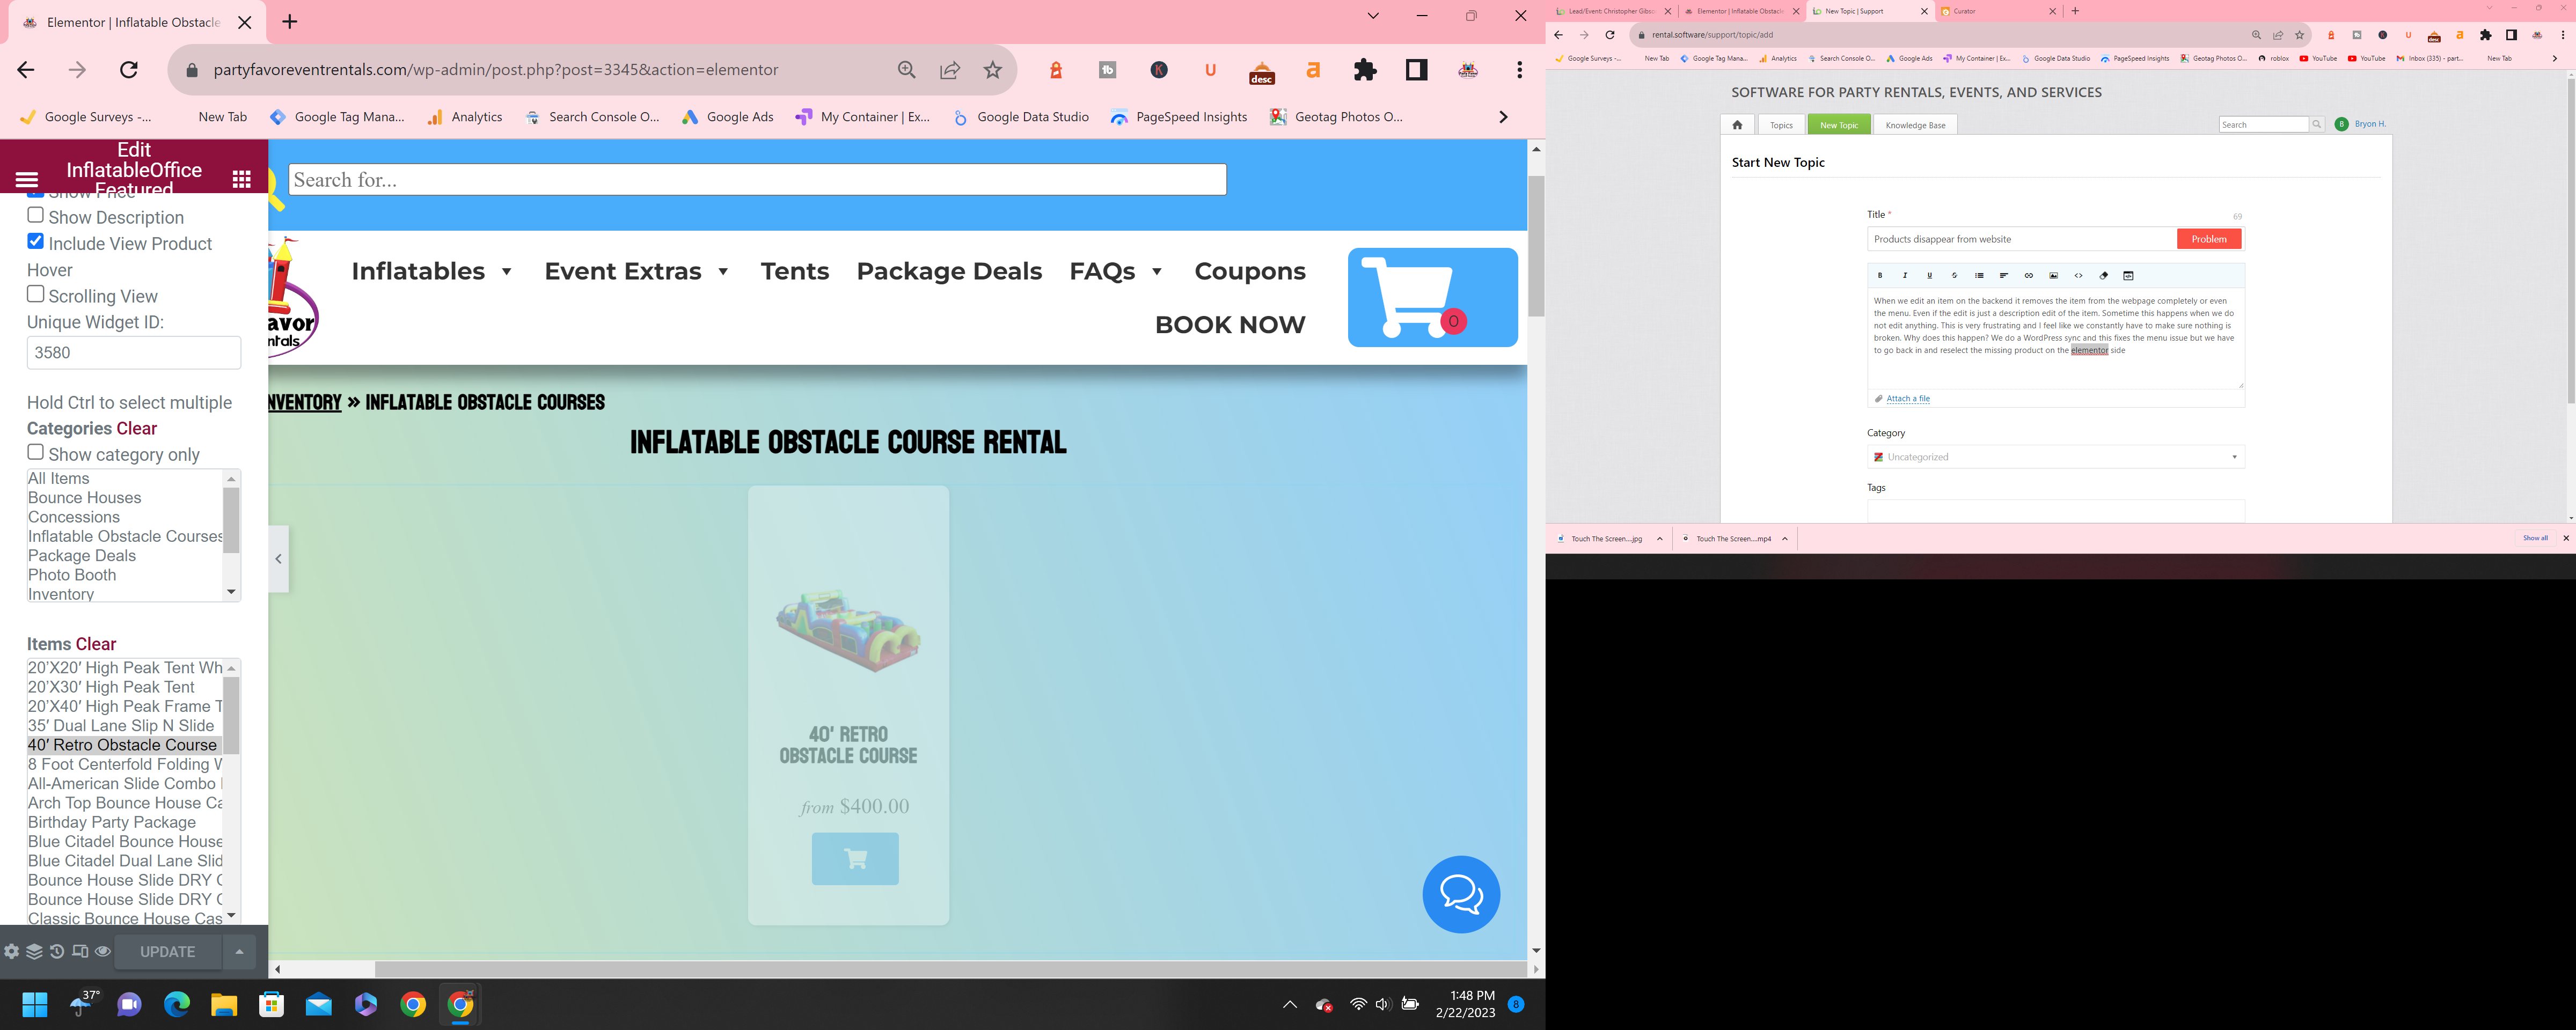
Task: Click the Attach a file link
Action: [1907, 399]
